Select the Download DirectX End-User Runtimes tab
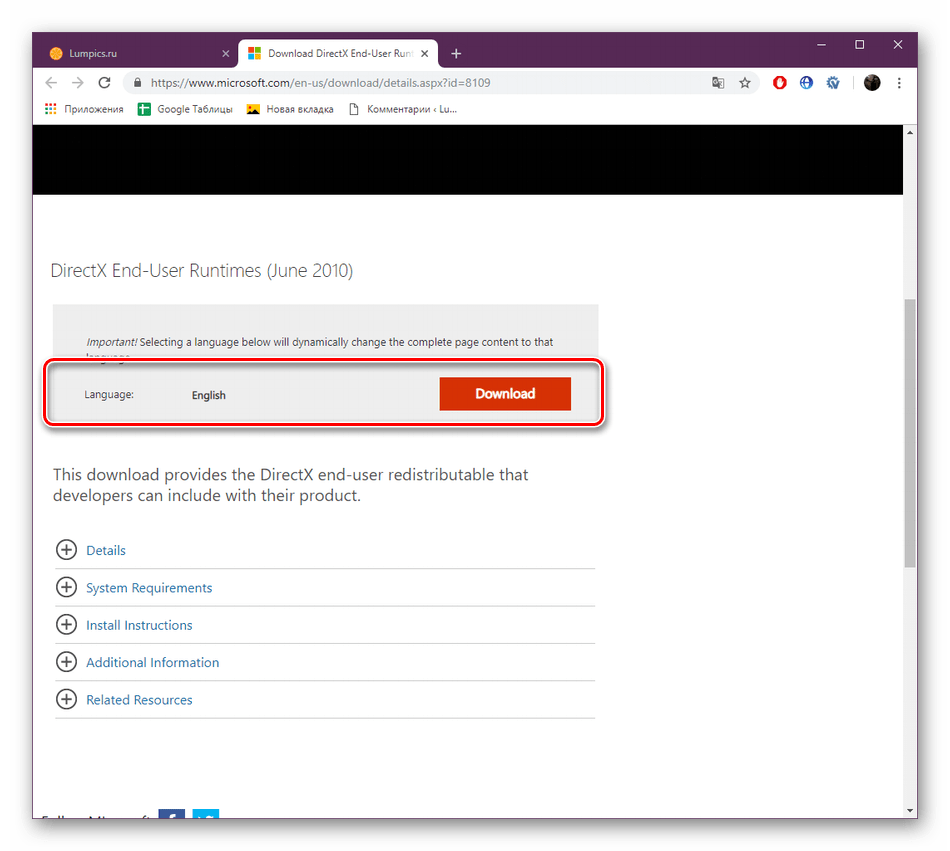The image size is (950, 851). 338,54
